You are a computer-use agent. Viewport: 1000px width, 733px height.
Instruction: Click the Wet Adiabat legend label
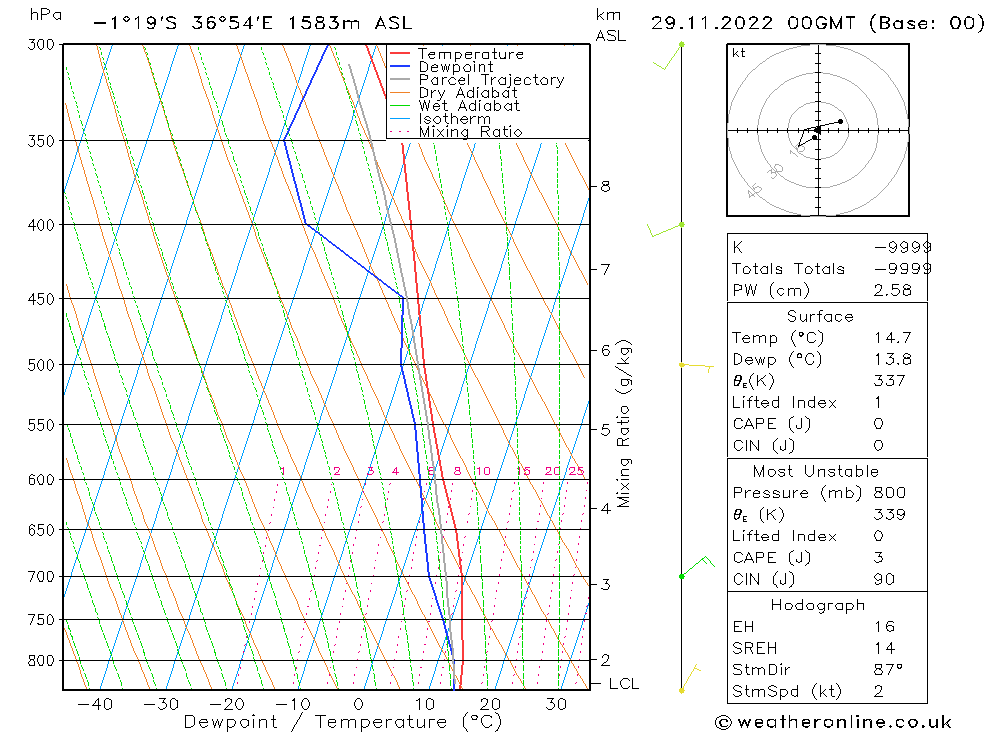pyautogui.click(x=469, y=106)
